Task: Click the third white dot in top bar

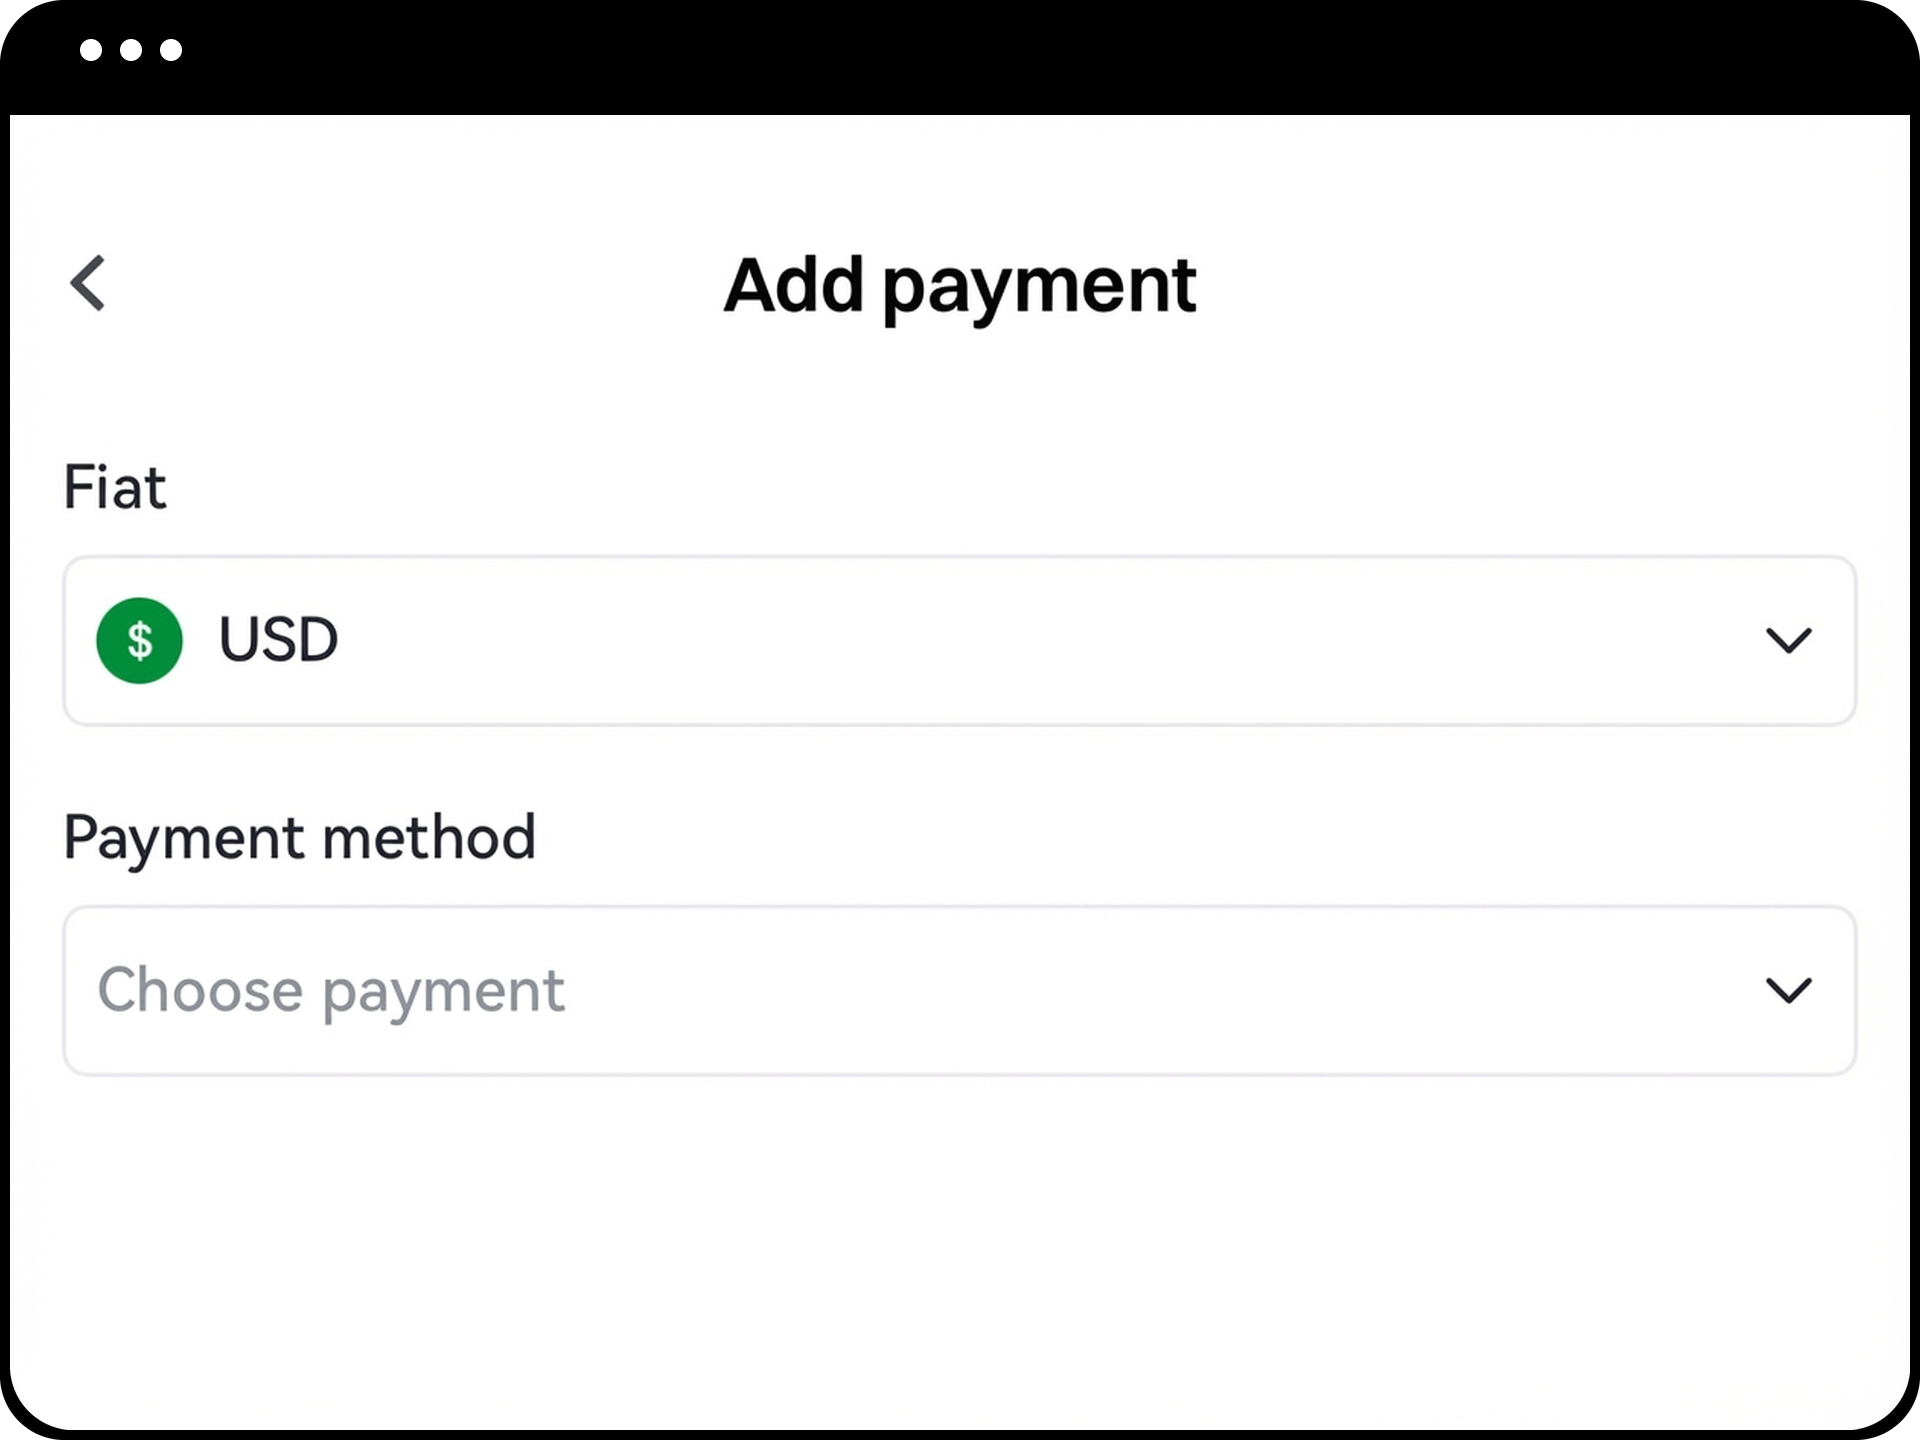Action: pos(171,50)
